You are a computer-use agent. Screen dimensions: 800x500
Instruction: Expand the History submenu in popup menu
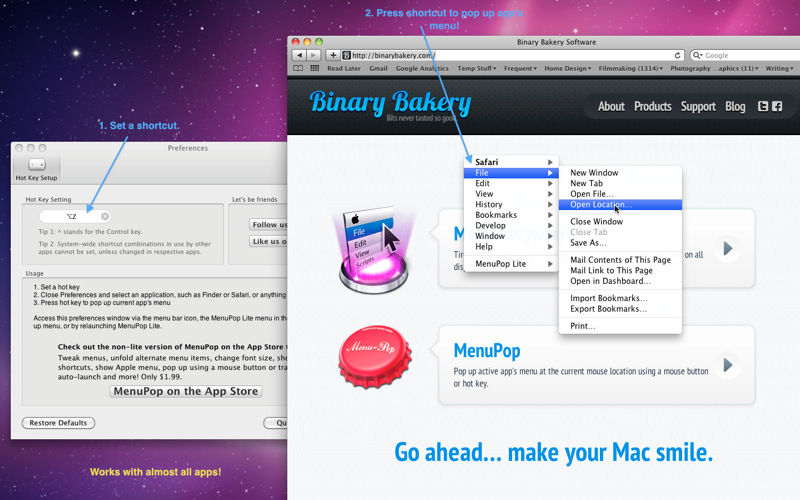point(511,204)
